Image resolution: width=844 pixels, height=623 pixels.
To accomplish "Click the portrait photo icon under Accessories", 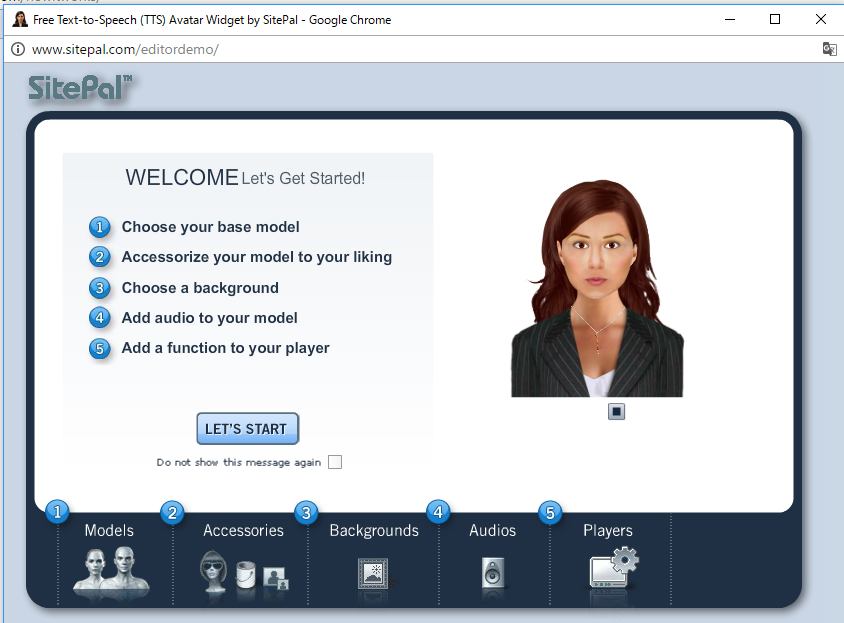I will point(276,578).
